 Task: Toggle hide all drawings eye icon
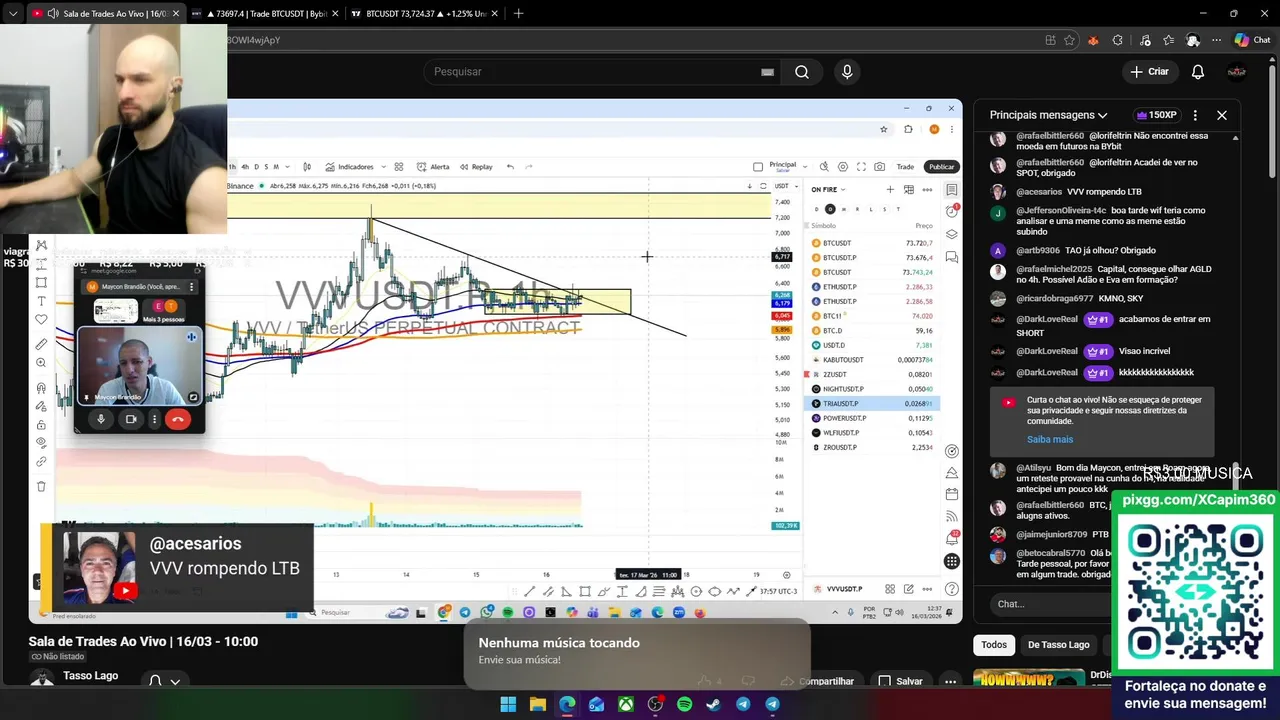point(41,443)
